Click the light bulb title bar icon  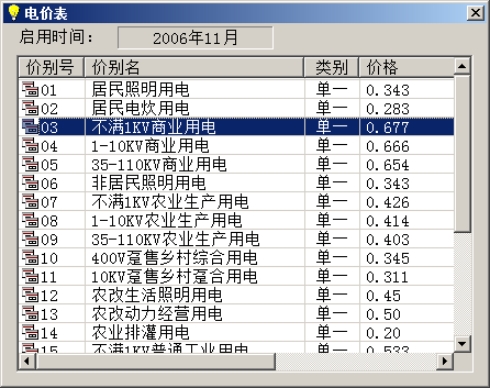pyautogui.click(x=14, y=13)
